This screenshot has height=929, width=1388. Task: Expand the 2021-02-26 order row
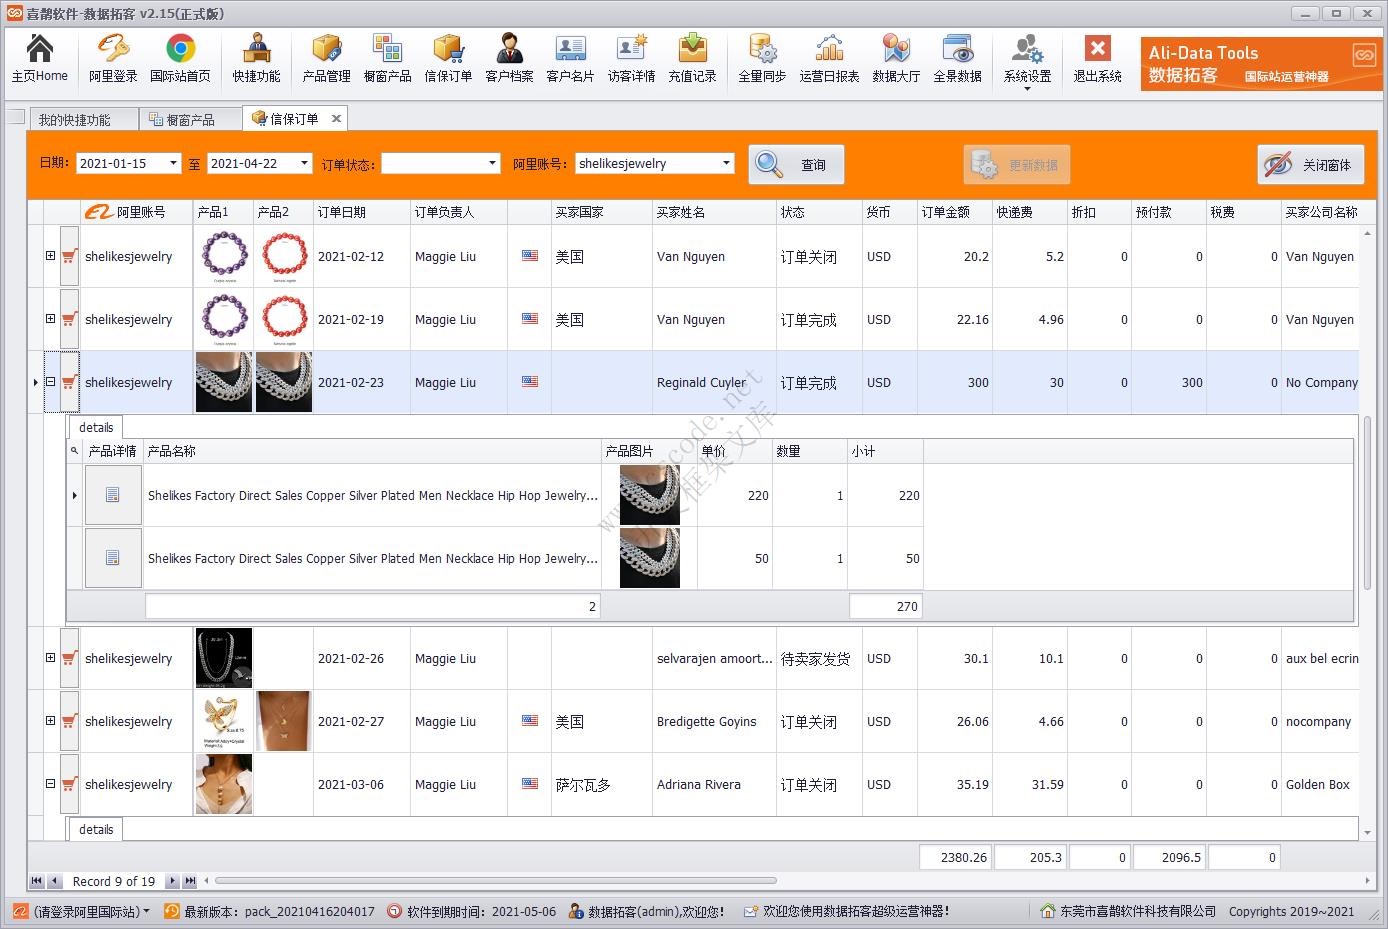[x=50, y=658]
